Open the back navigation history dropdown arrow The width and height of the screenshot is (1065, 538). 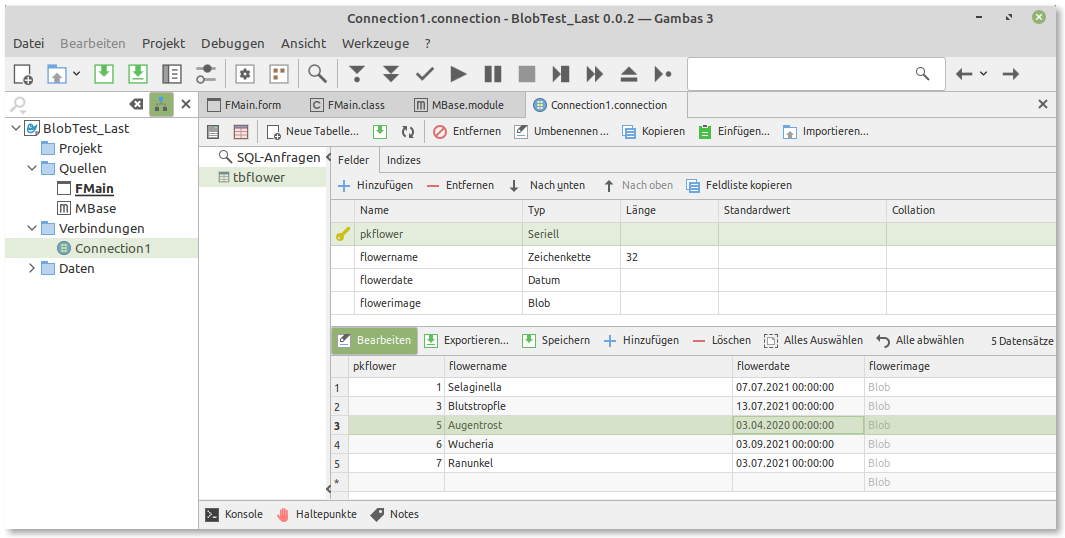coord(983,74)
